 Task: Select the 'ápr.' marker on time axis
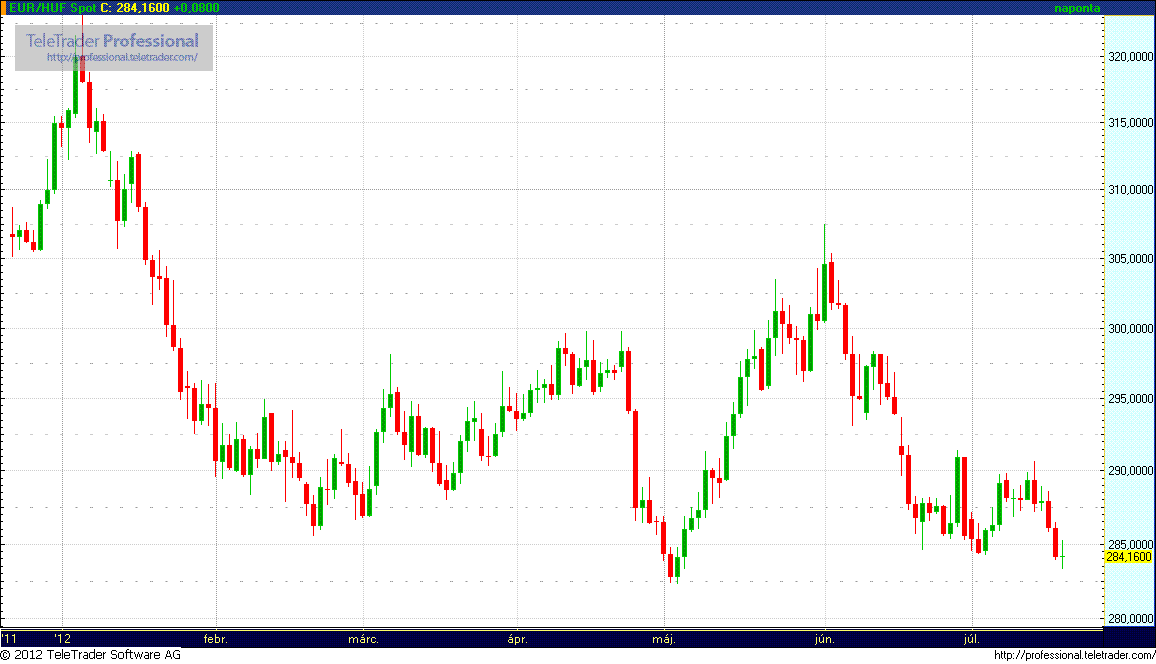tap(517, 637)
